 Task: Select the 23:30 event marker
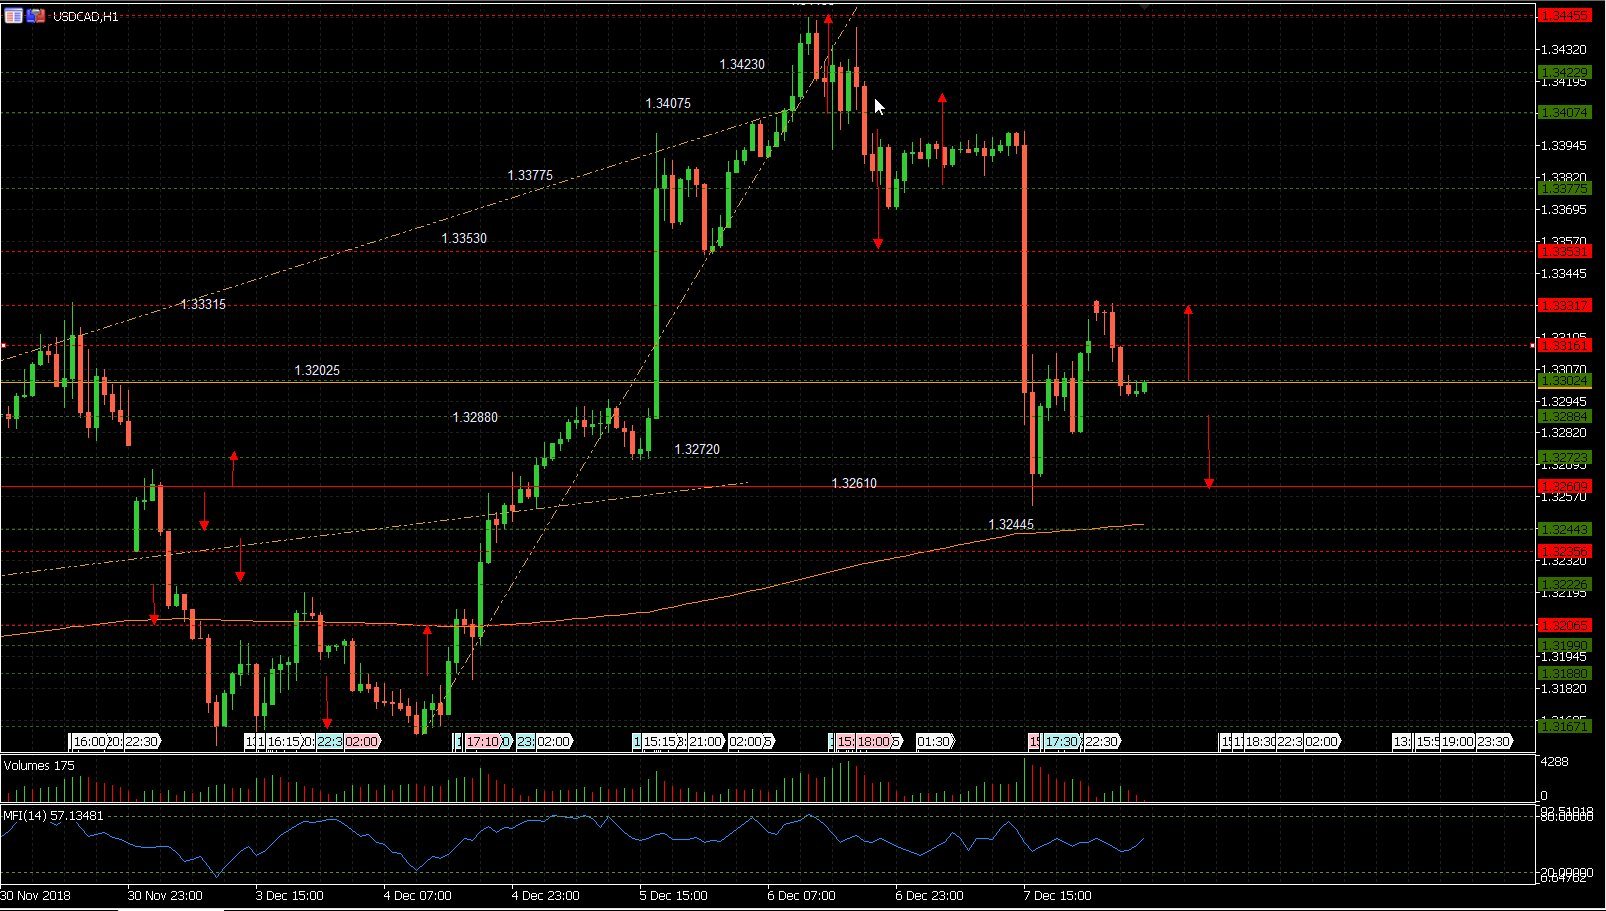click(x=1494, y=741)
